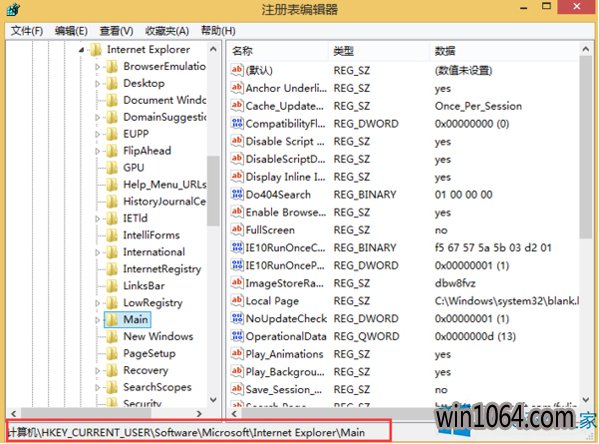Expand the Desktop key
Viewport: 600px width, 444px height.
[98, 84]
